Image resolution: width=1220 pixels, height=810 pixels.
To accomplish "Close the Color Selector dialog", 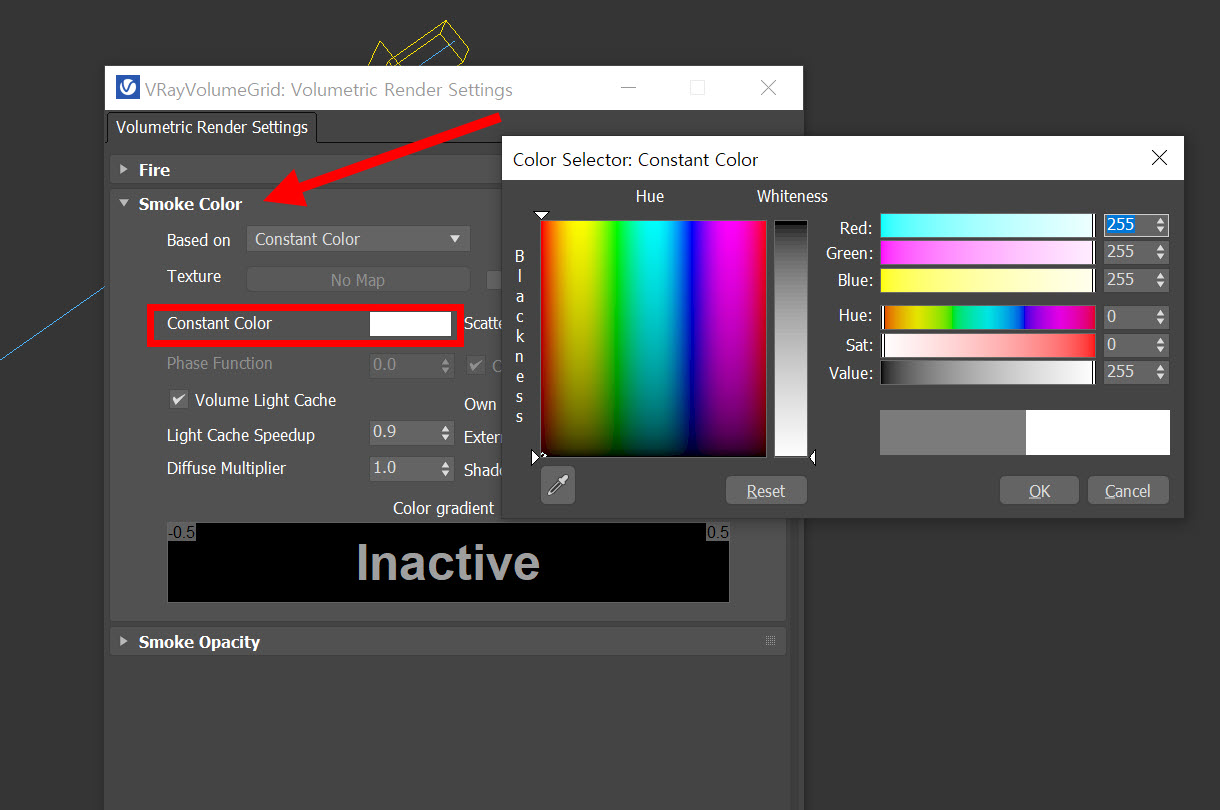I will point(1159,158).
